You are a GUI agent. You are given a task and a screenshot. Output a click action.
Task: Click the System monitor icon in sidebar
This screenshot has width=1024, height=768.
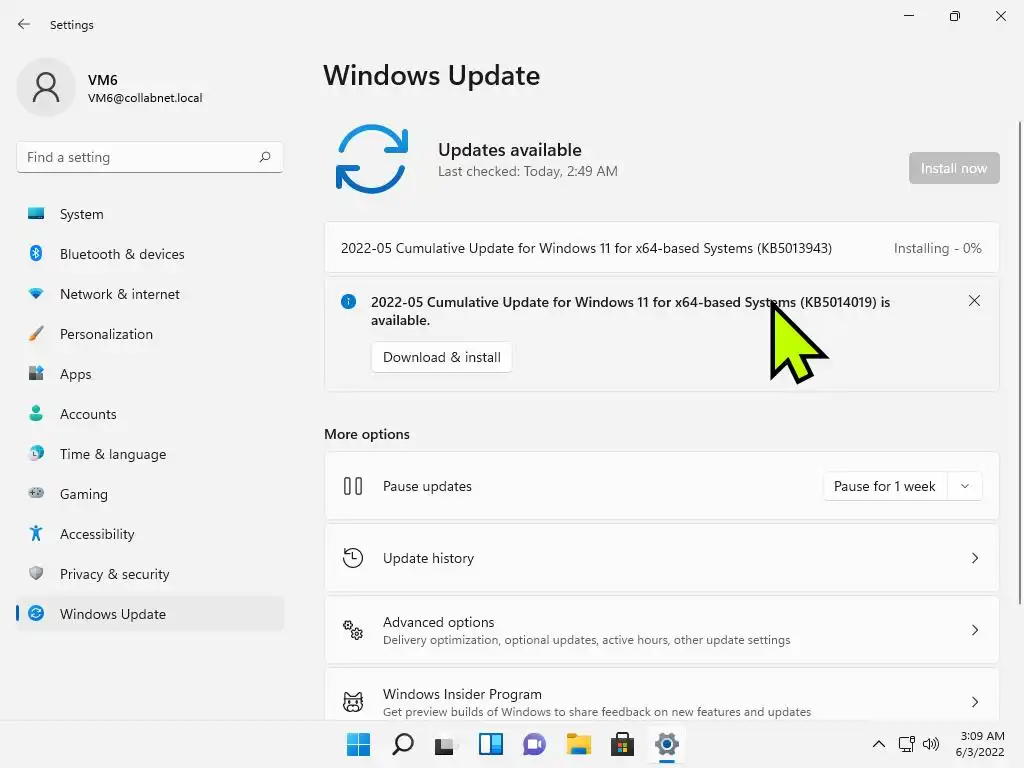tap(36, 214)
